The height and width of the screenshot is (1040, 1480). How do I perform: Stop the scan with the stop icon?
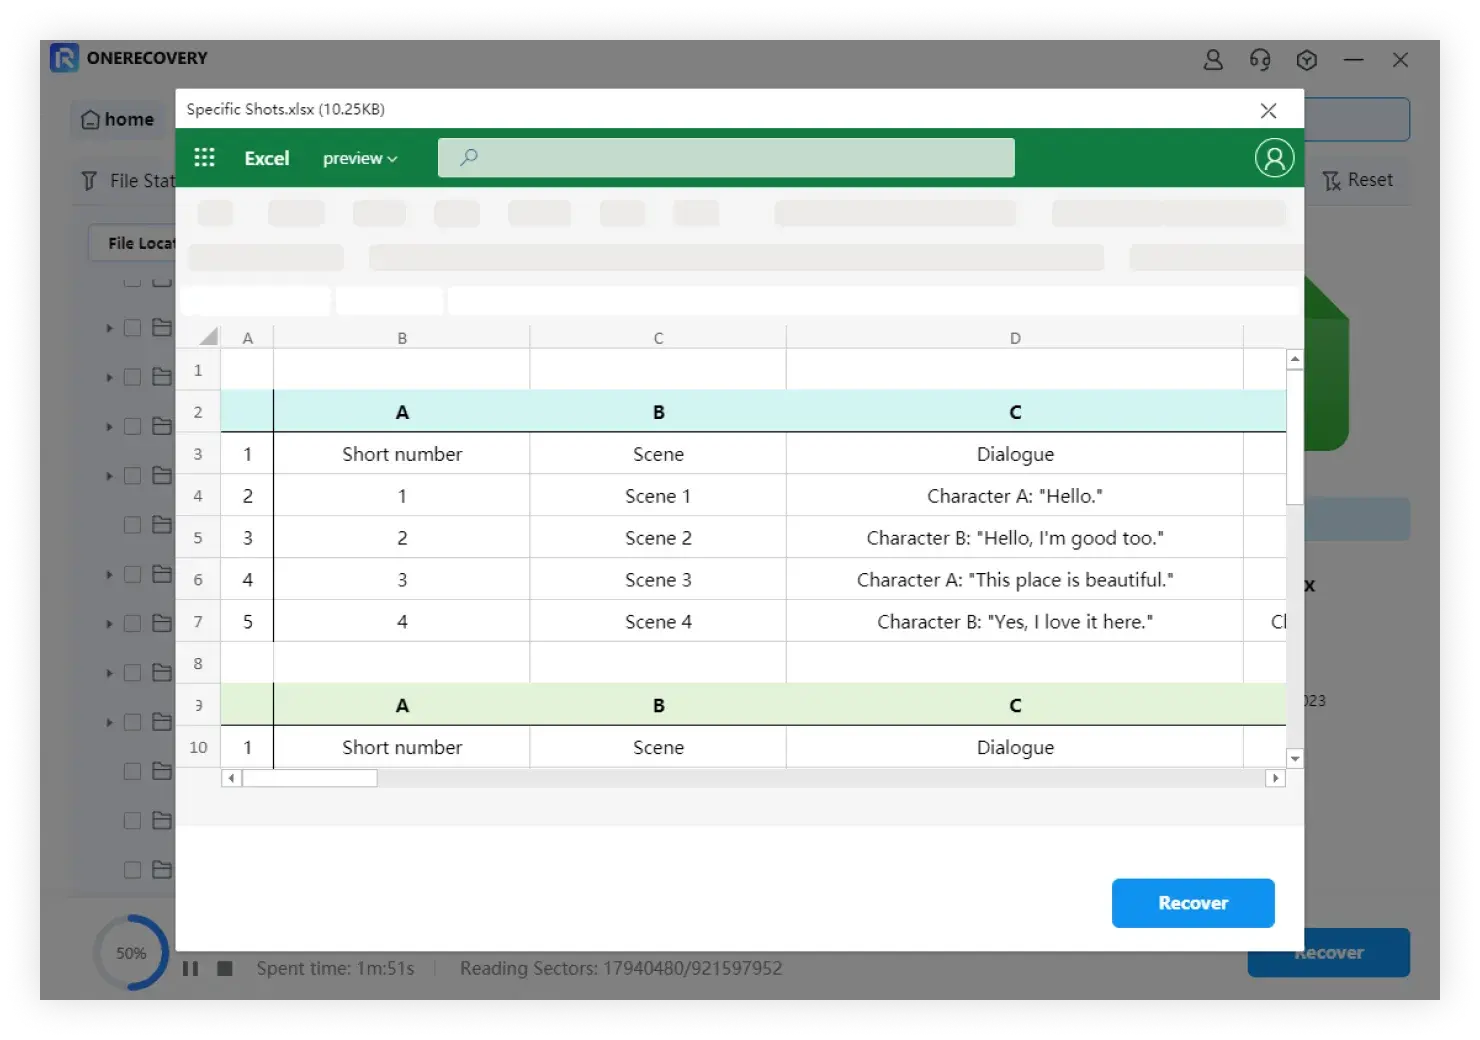coord(225,968)
